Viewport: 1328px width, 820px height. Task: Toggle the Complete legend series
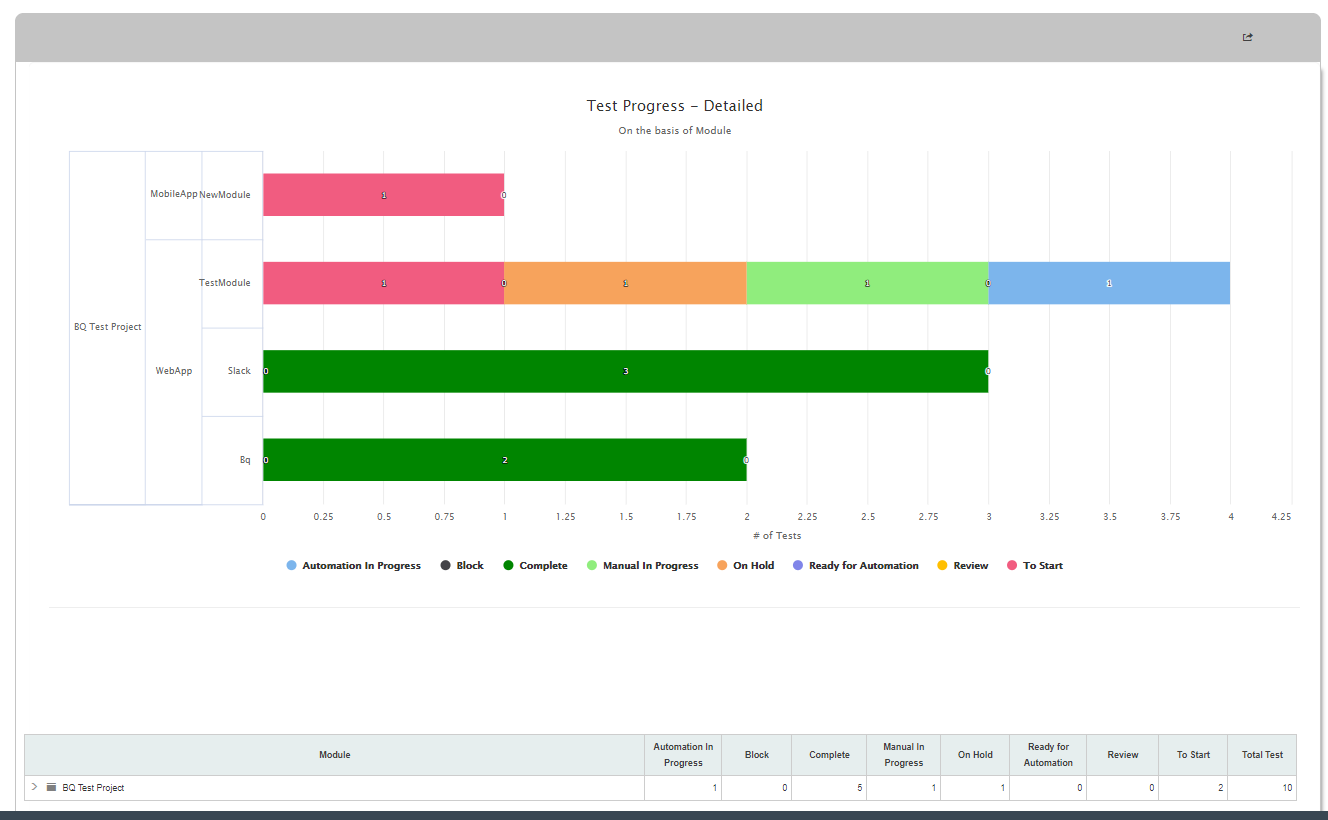click(x=535, y=566)
